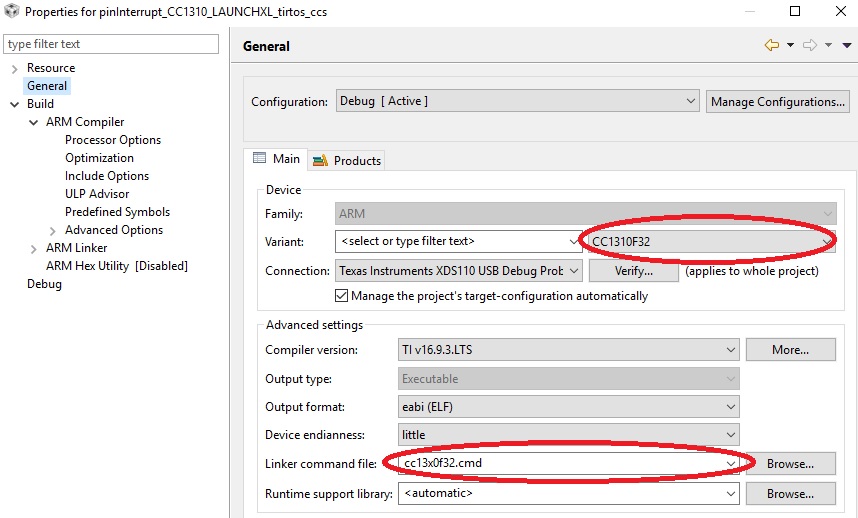
Task: Browse for runtime support library
Action: pos(790,493)
